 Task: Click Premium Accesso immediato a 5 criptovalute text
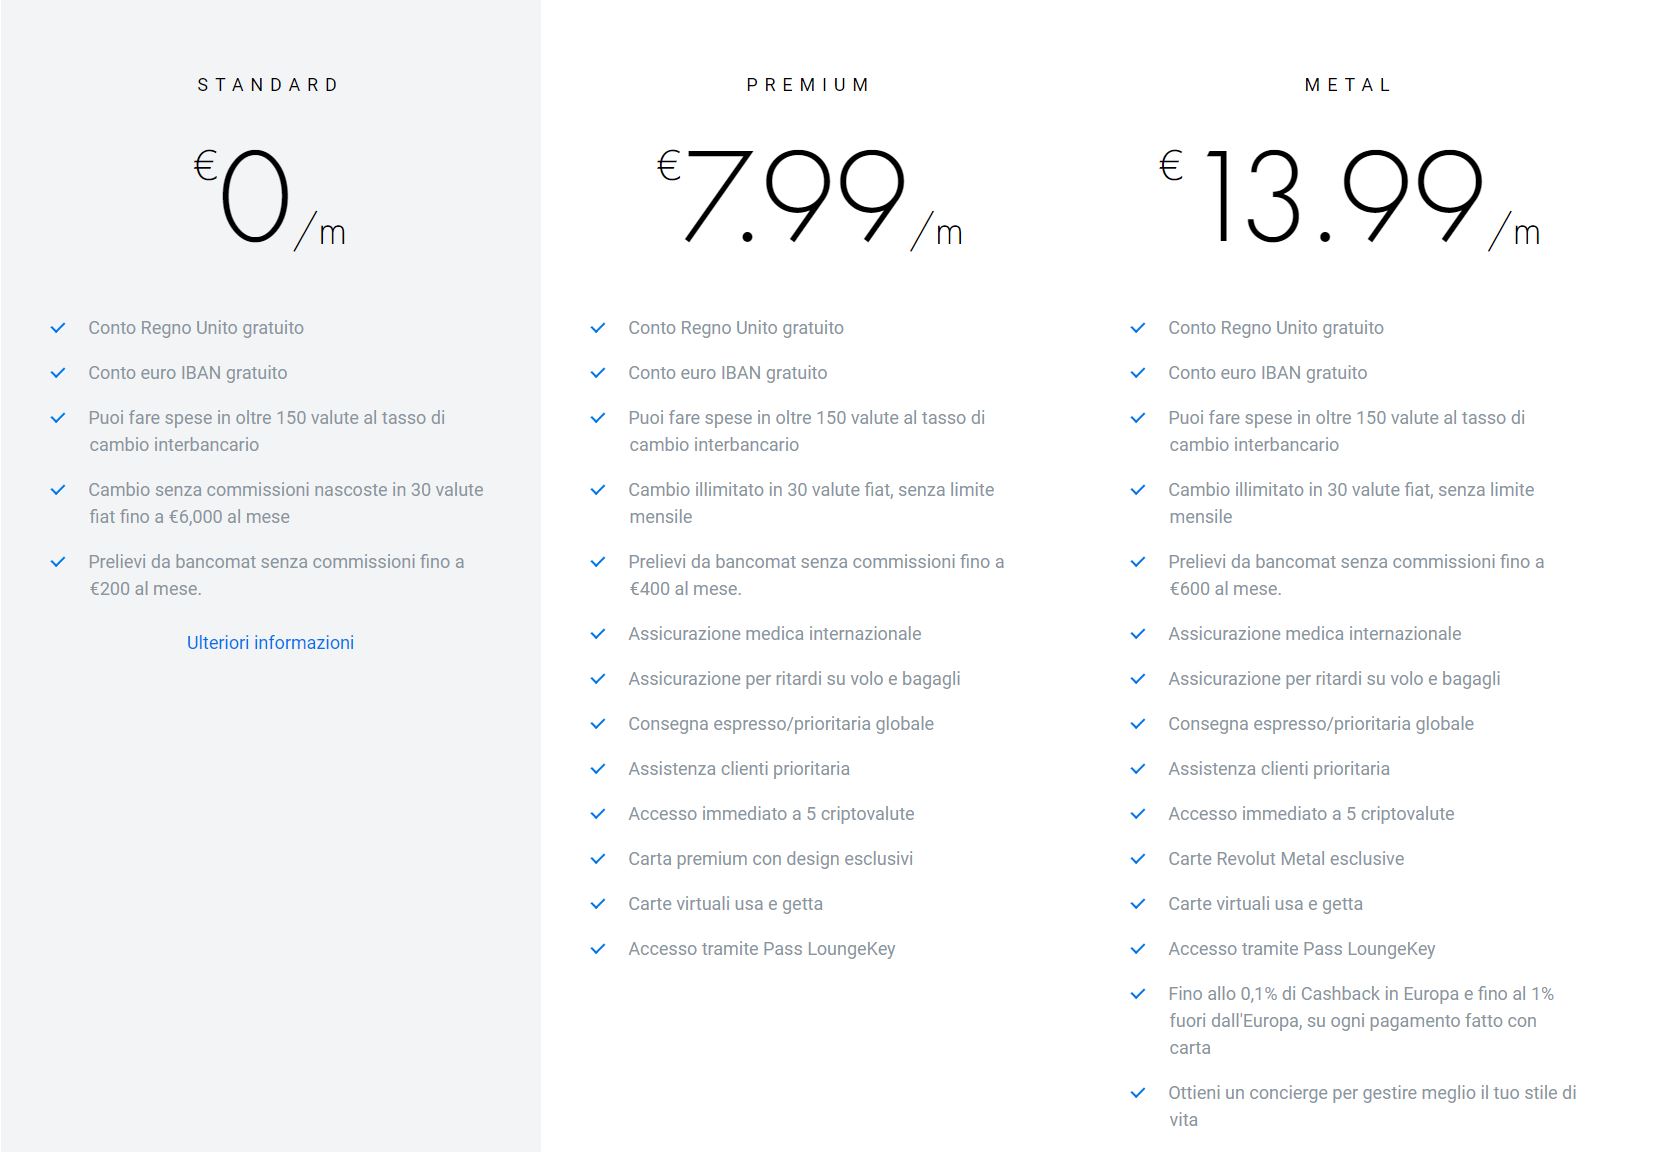click(771, 814)
